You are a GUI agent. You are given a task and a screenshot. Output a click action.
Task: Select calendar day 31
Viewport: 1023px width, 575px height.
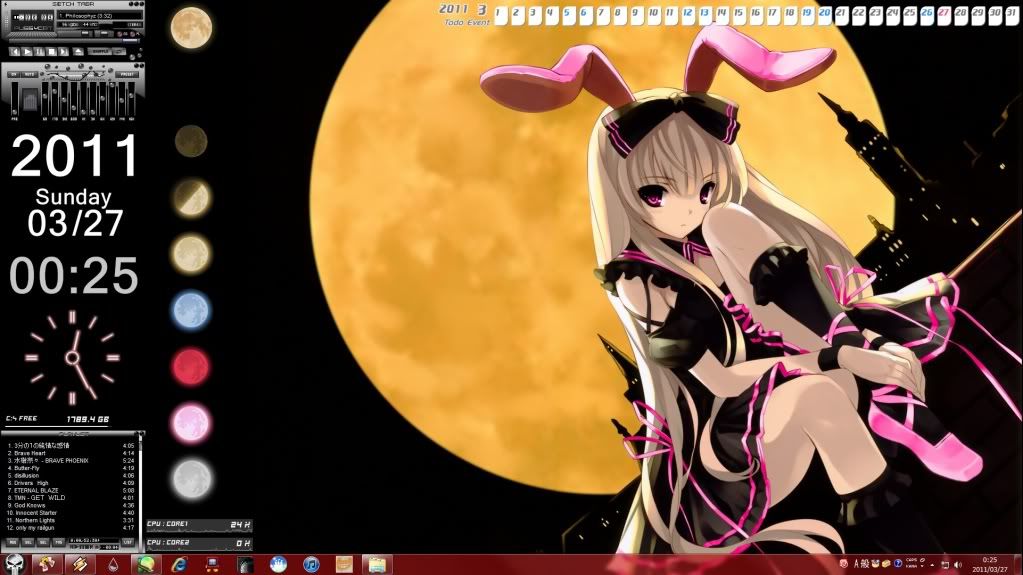pos(1012,15)
